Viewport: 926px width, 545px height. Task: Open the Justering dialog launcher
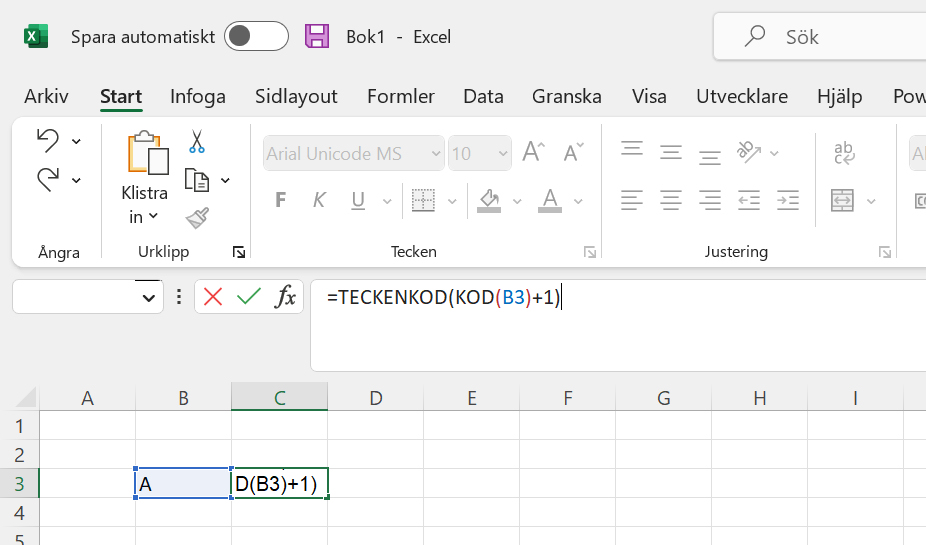click(x=885, y=253)
